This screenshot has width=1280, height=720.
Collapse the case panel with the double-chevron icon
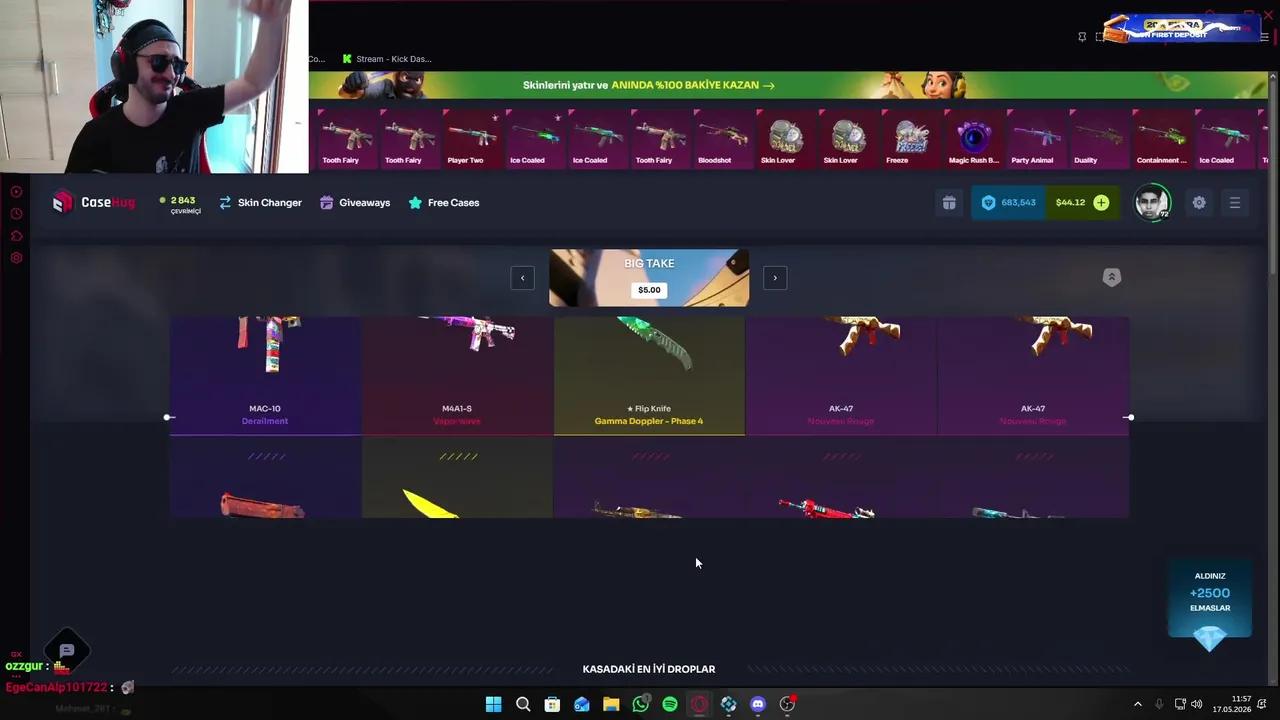[1111, 277]
